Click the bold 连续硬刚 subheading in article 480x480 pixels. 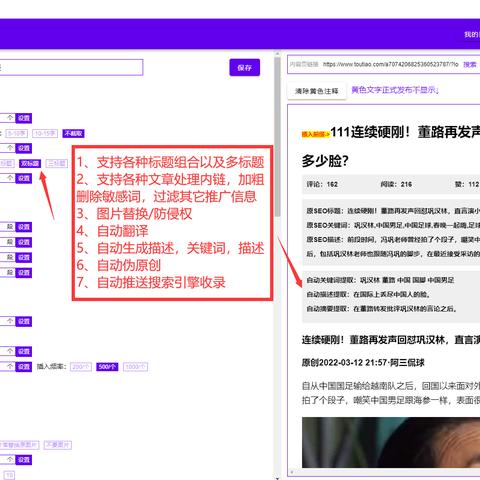391,340
